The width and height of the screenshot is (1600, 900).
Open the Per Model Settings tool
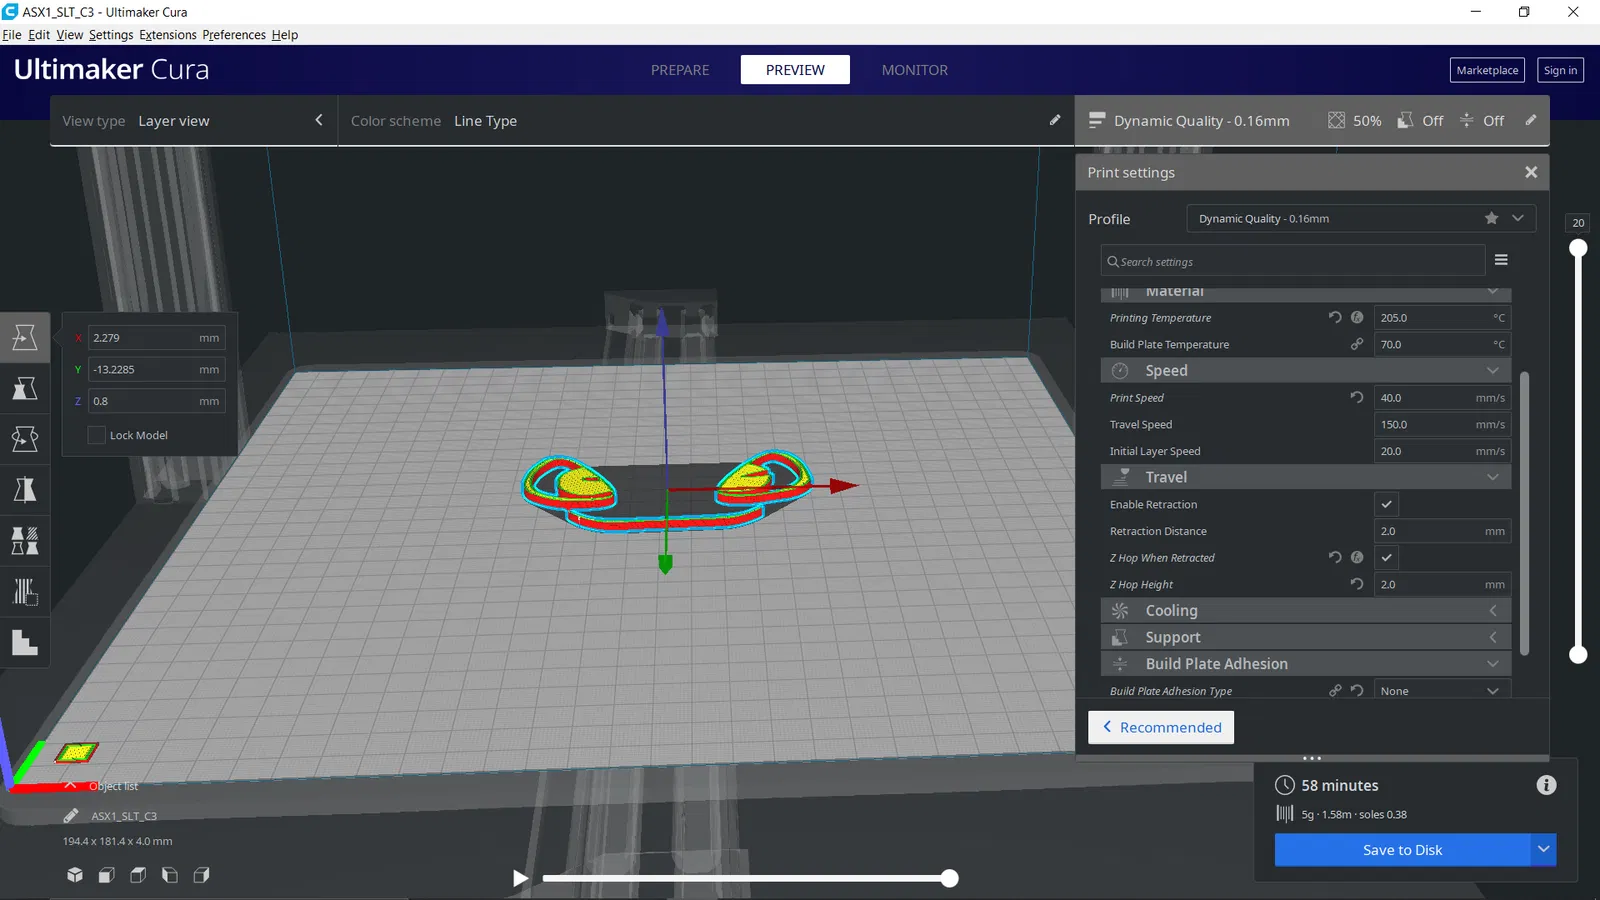(25, 541)
